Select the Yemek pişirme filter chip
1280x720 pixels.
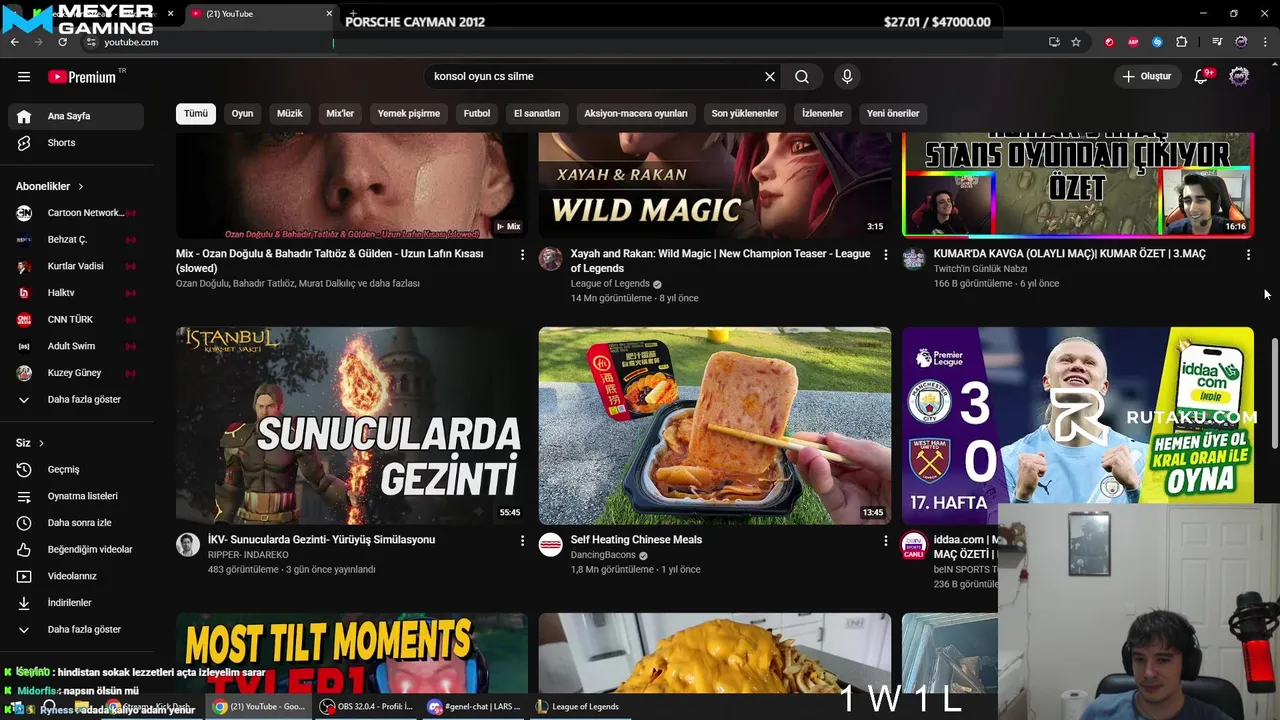(409, 113)
